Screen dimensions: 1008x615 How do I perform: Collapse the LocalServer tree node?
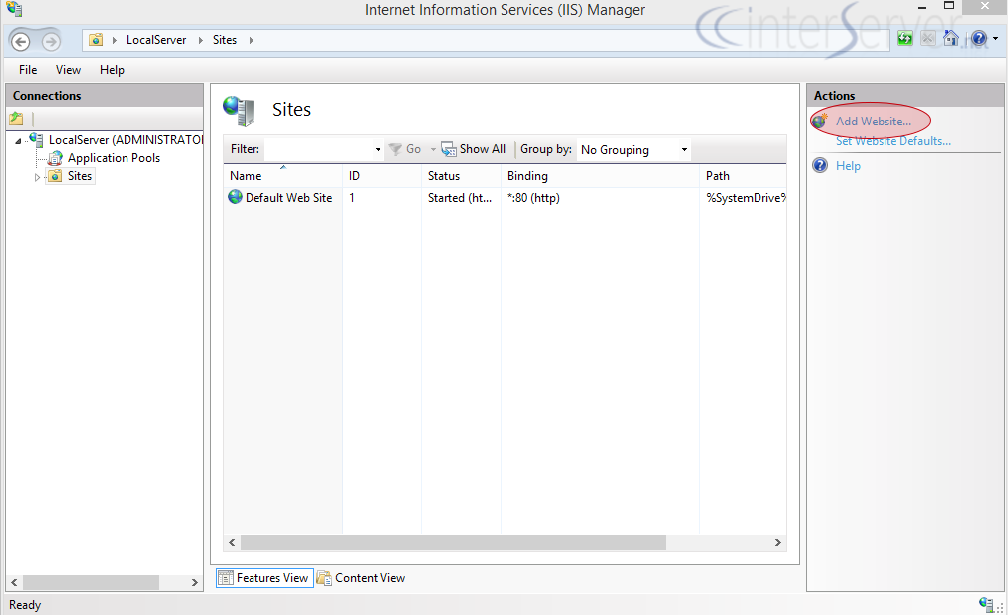coord(18,141)
